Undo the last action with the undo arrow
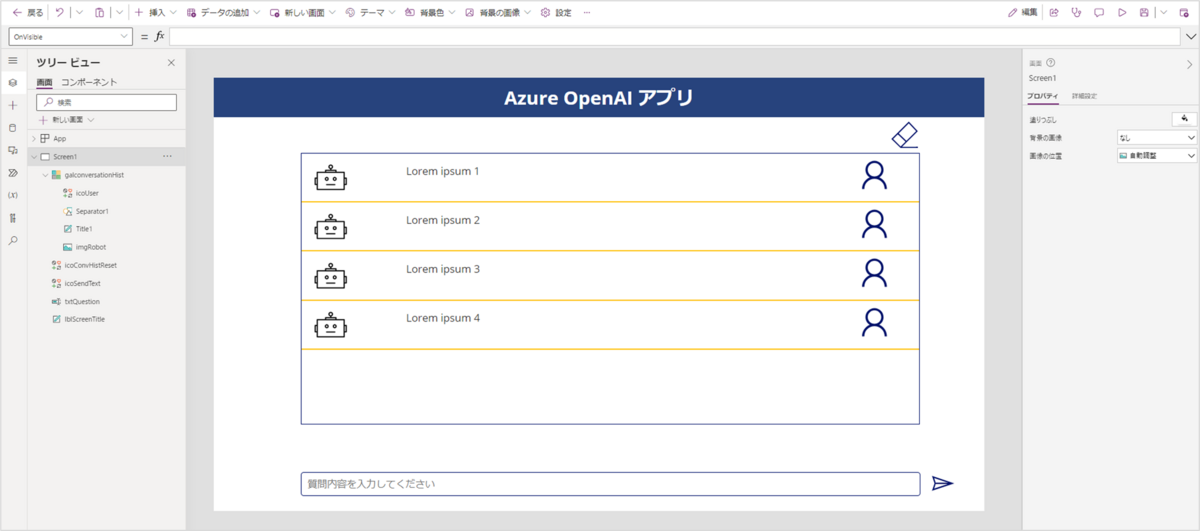Viewport: 1200px width, 531px height. [59, 12]
